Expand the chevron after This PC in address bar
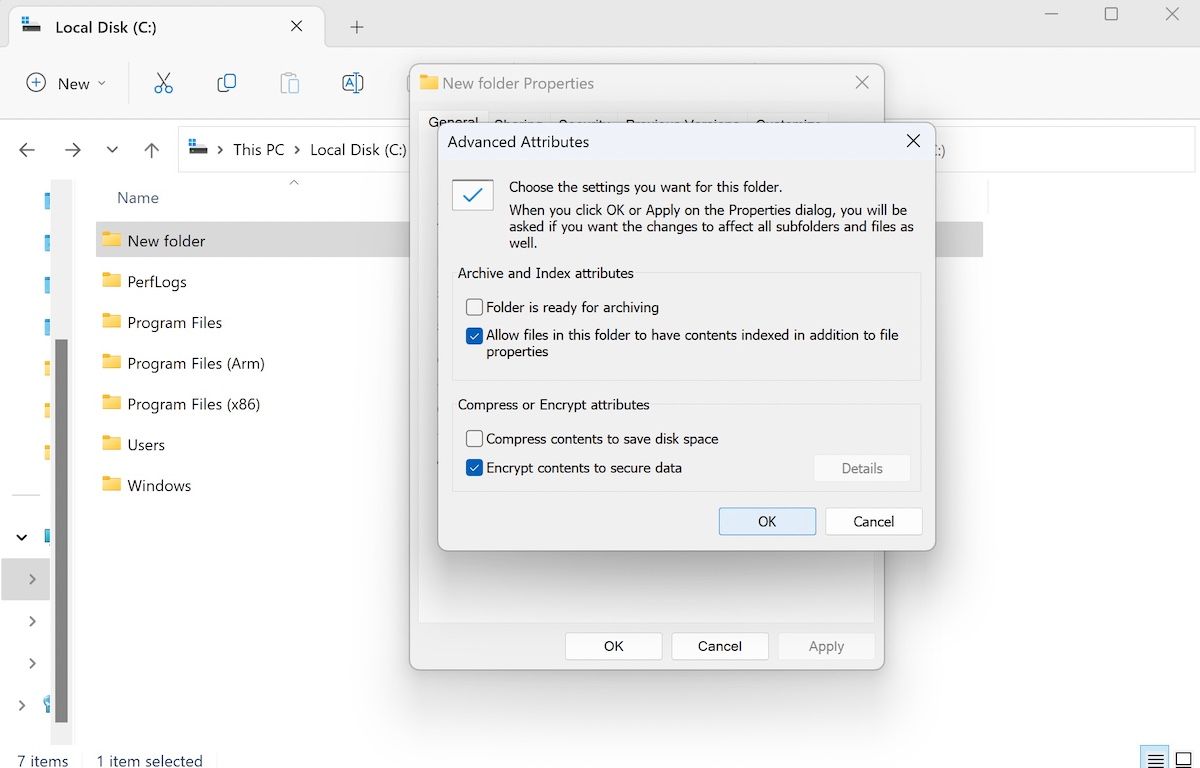The image size is (1200, 768). click(x=297, y=150)
